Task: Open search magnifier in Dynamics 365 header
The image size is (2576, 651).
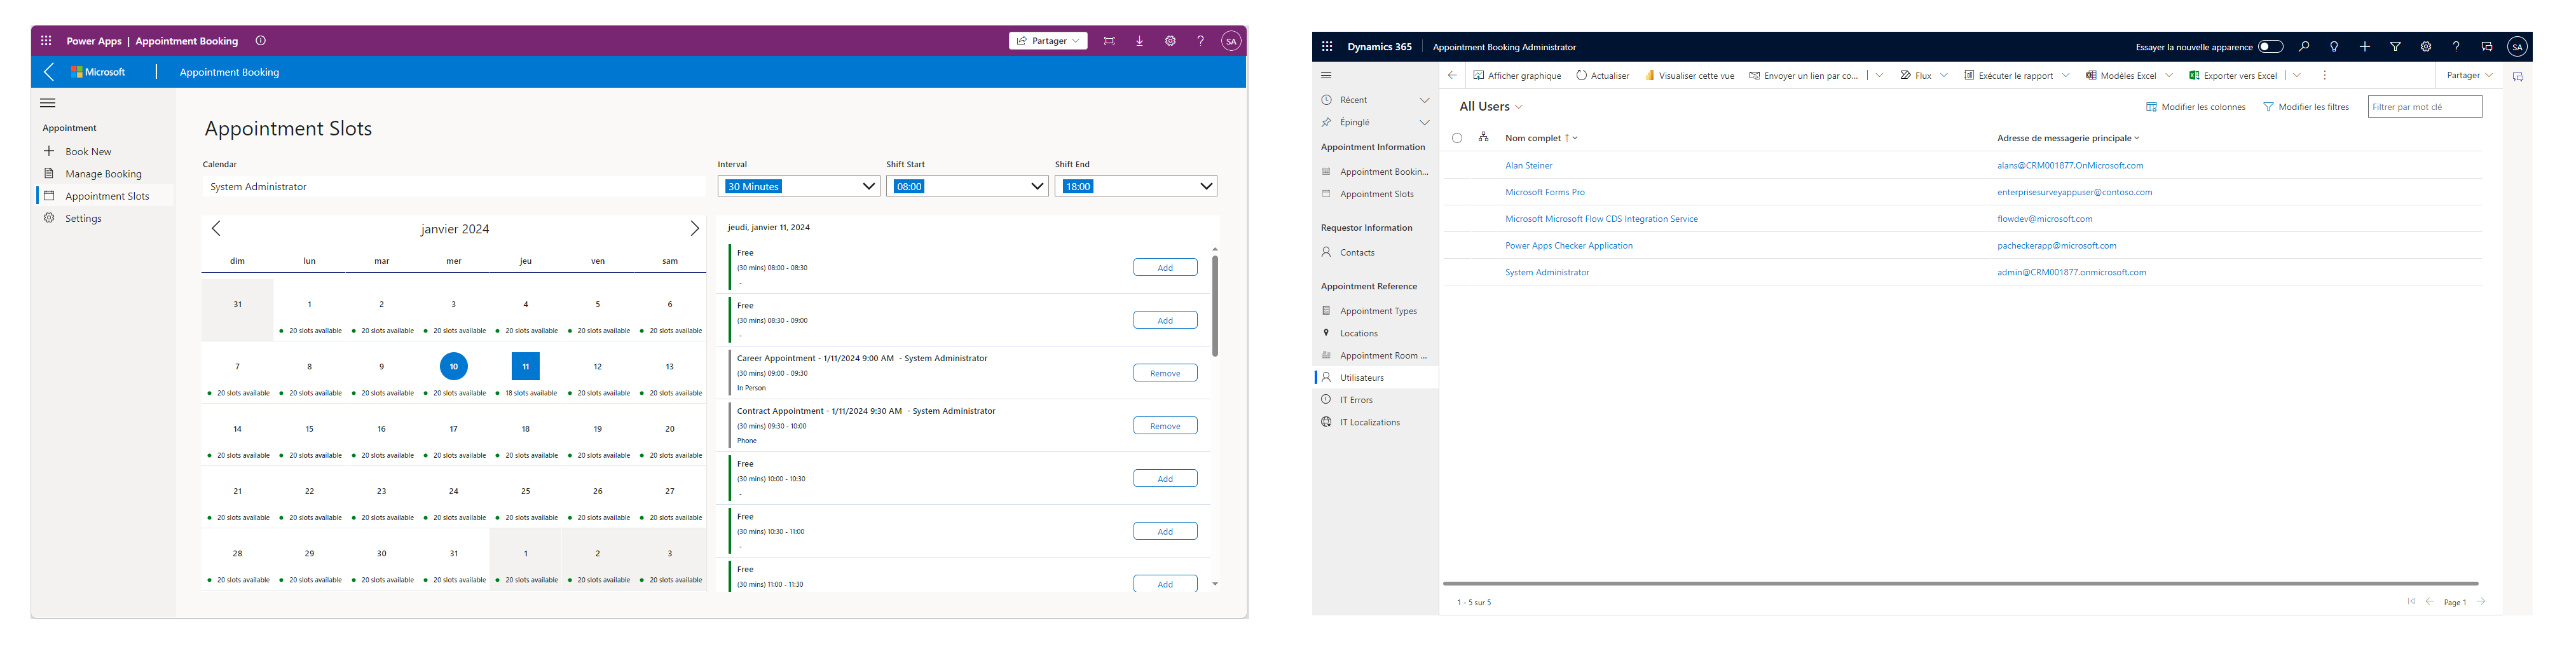Action: coord(2304,47)
